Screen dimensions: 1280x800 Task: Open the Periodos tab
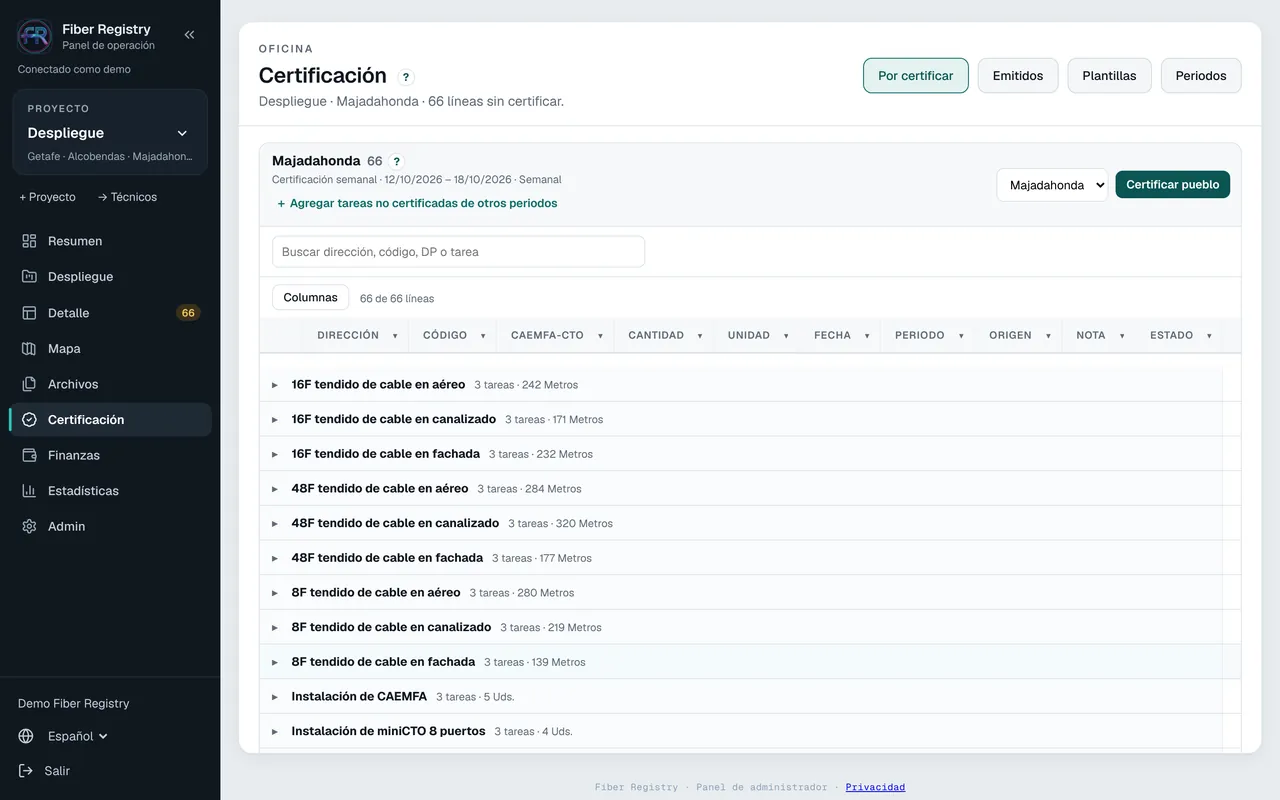coord(1201,76)
